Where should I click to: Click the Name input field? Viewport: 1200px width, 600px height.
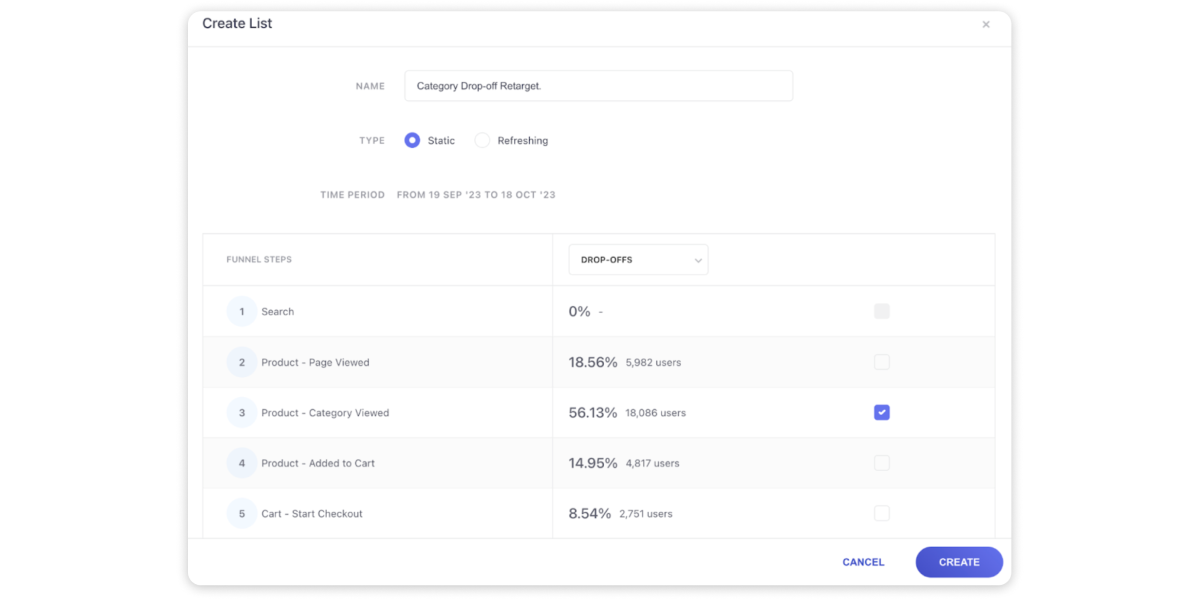click(598, 86)
